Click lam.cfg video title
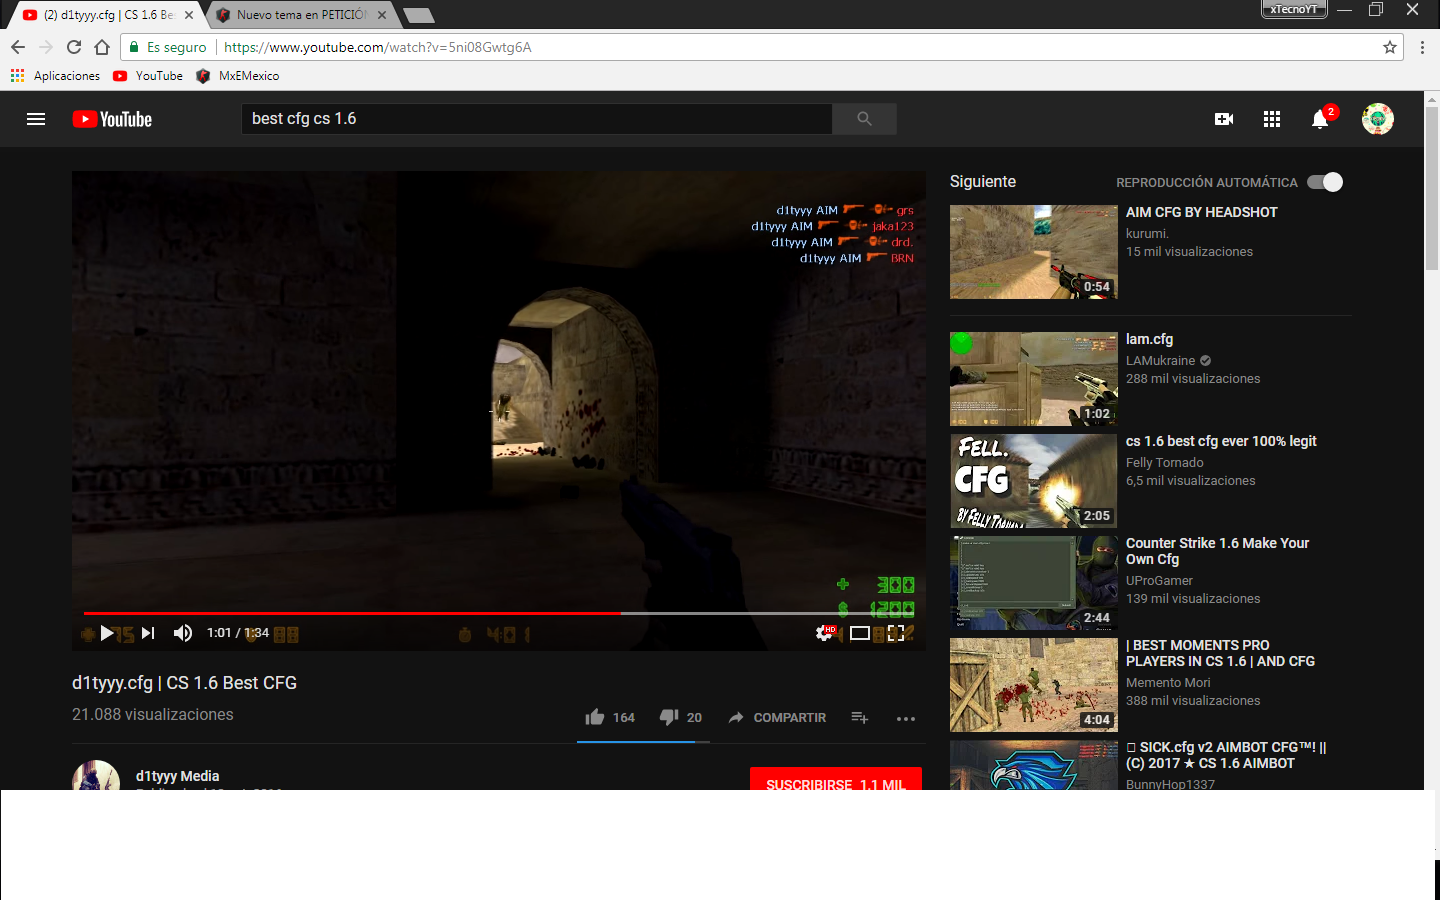 [1149, 339]
